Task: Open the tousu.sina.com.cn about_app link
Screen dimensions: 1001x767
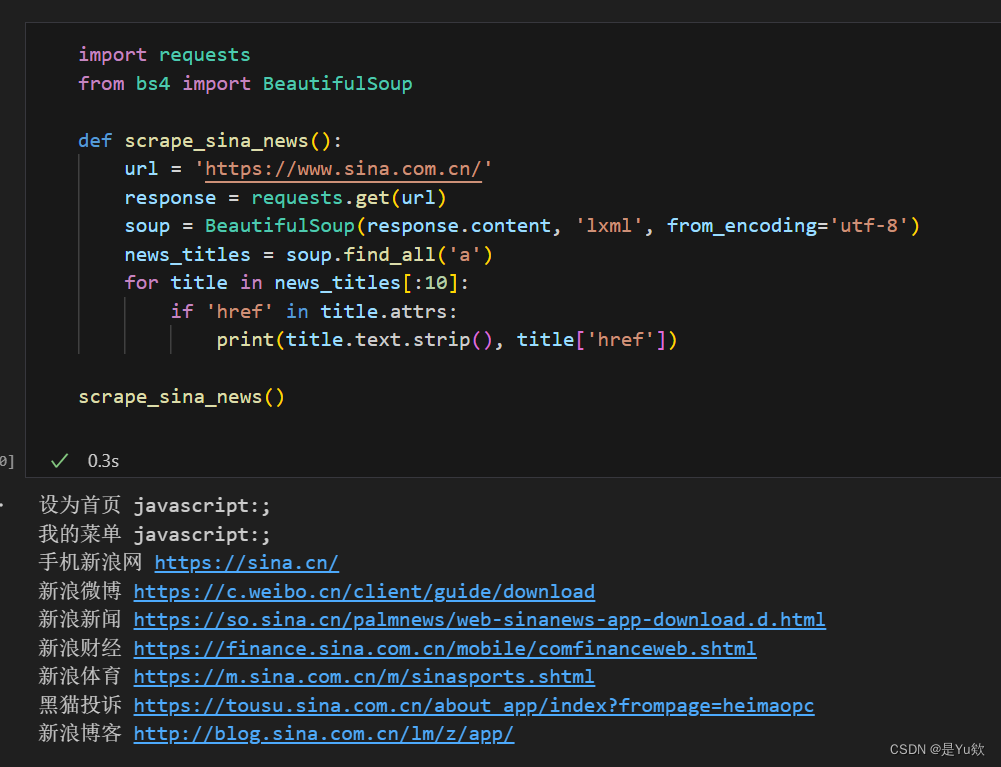Action: click(474, 705)
